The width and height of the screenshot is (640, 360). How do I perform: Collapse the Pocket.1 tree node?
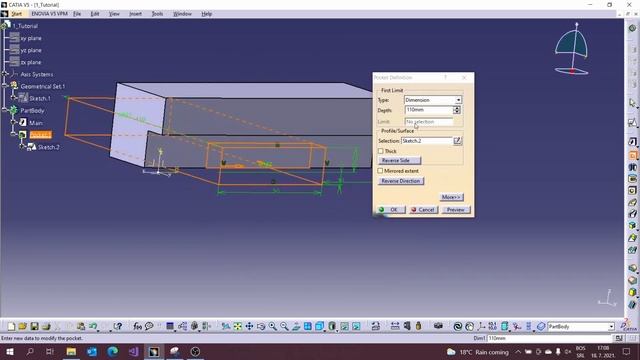13,134
